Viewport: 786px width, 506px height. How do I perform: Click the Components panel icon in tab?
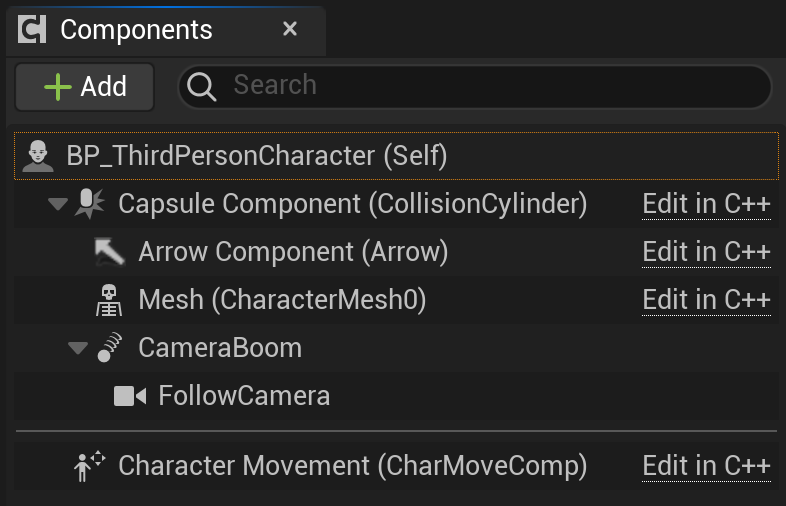32,29
